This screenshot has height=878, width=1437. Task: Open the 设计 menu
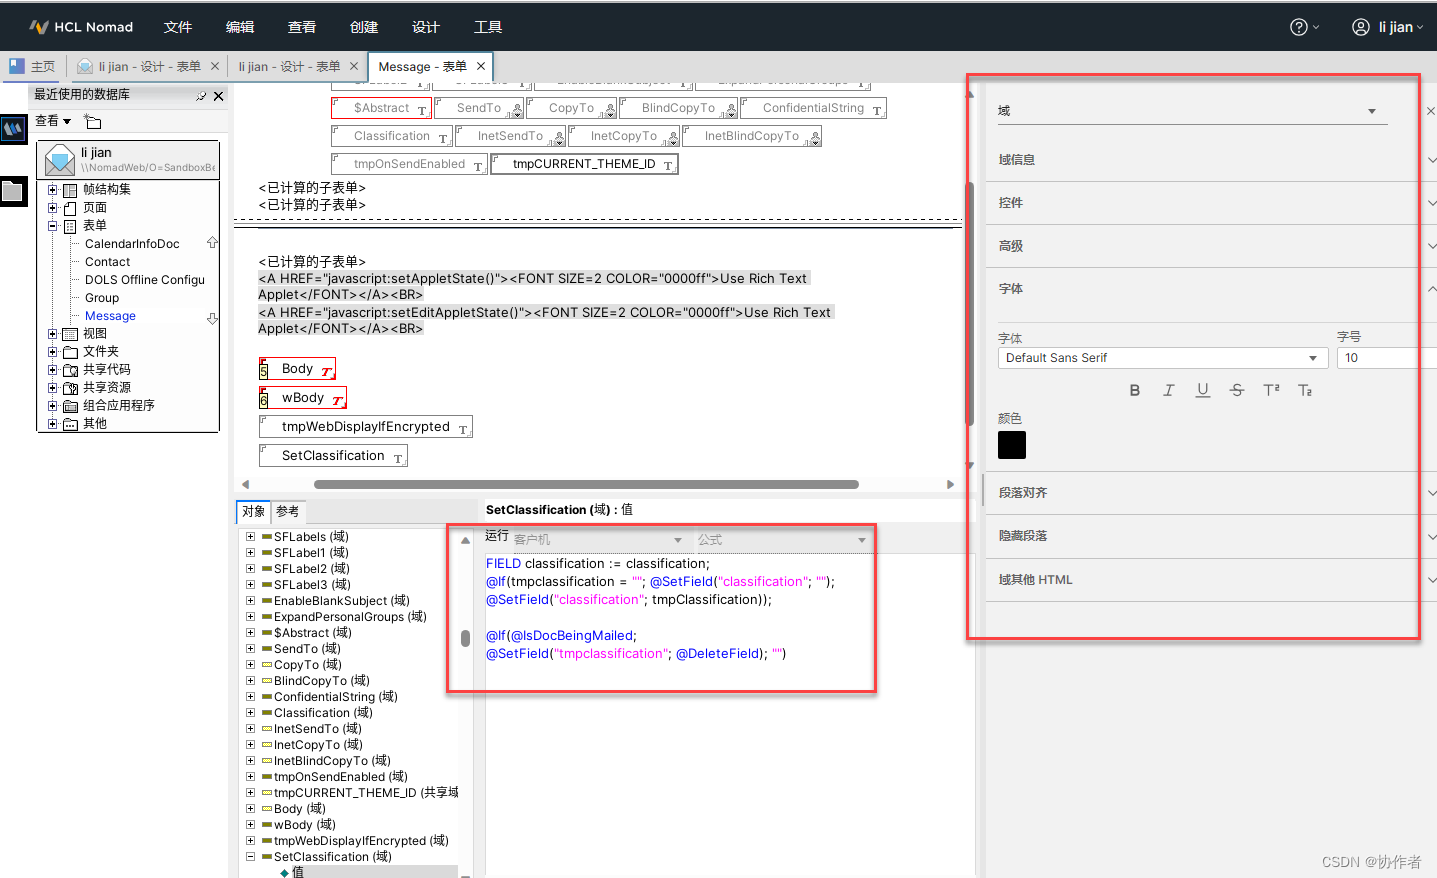[426, 27]
